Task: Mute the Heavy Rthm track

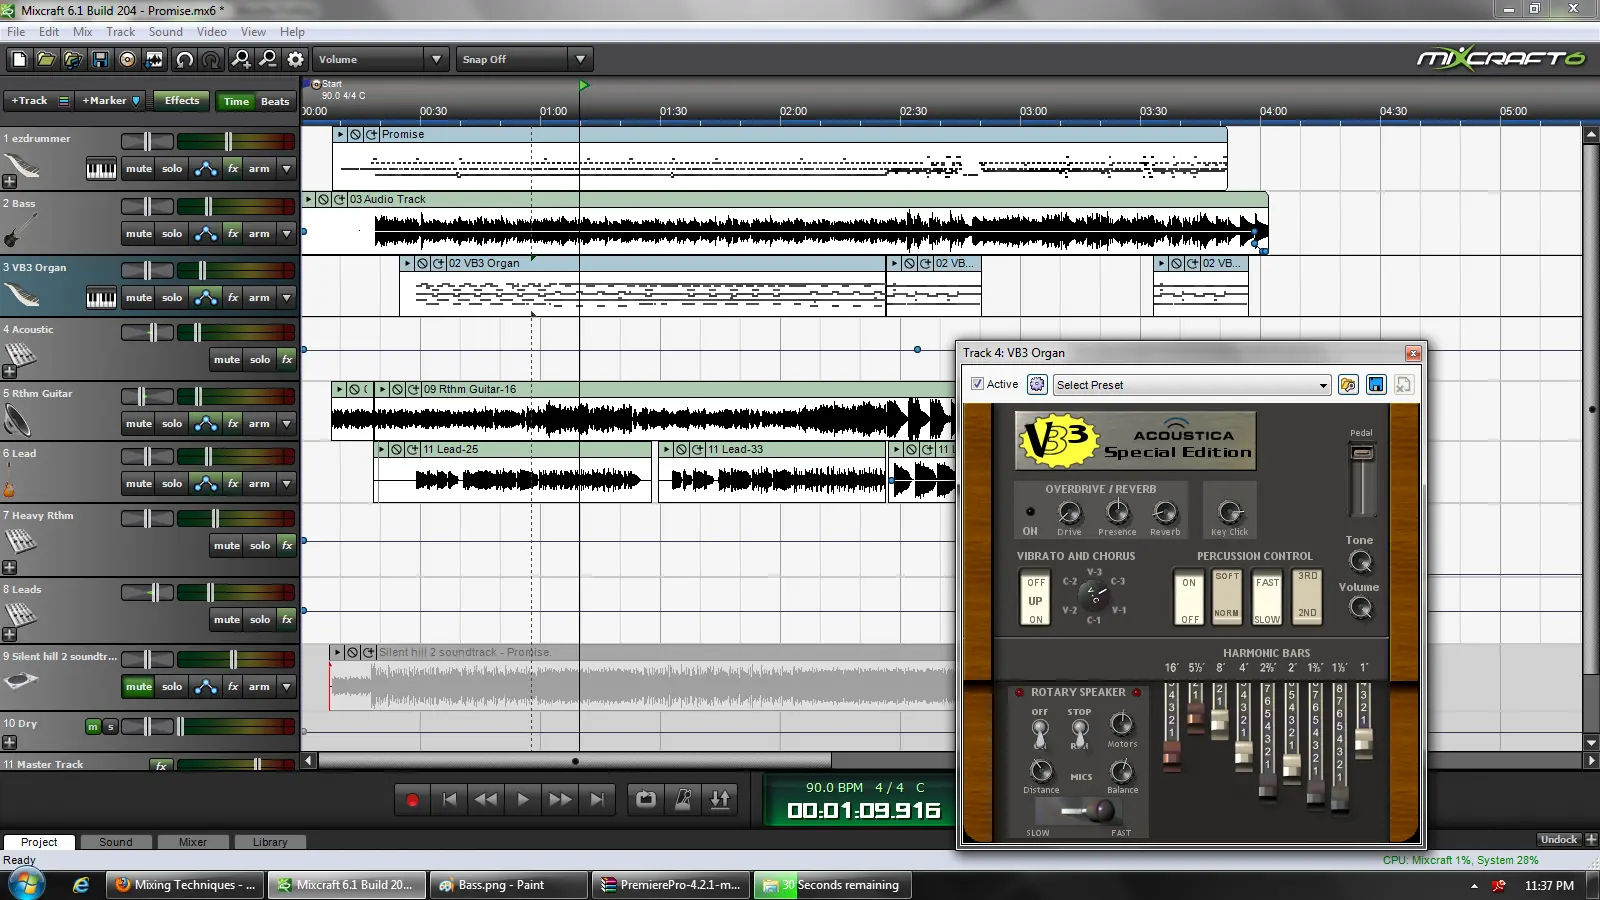Action: pyautogui.click(x=227, y=546)
